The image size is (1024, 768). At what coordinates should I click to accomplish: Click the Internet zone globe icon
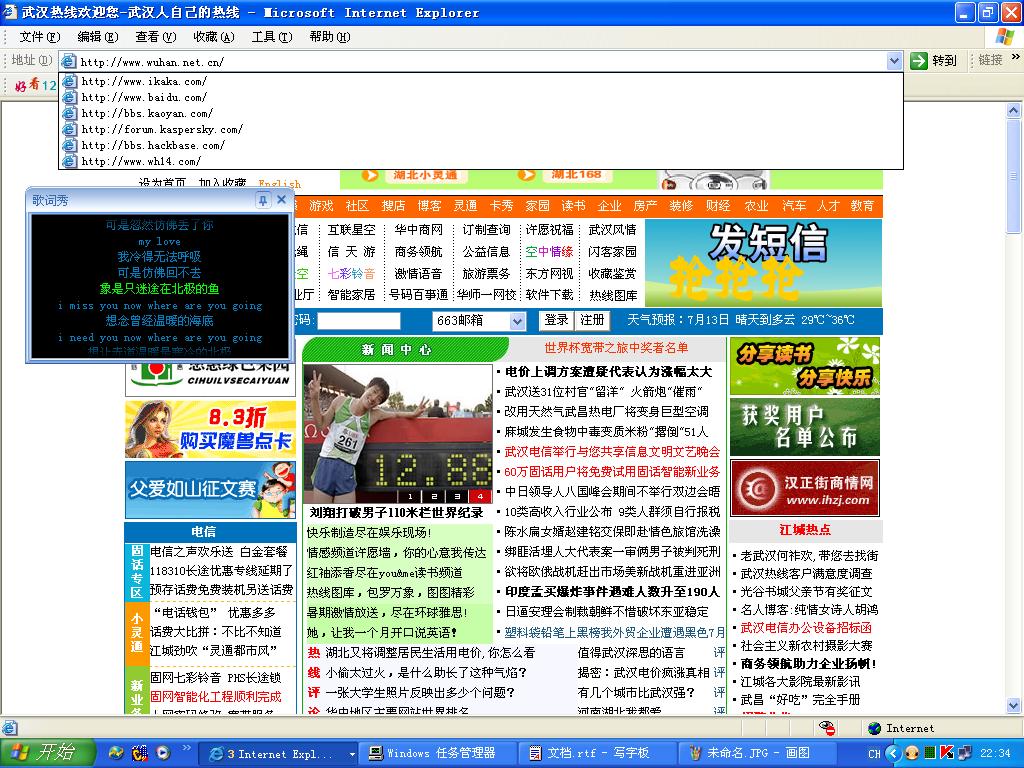(874, 728)
